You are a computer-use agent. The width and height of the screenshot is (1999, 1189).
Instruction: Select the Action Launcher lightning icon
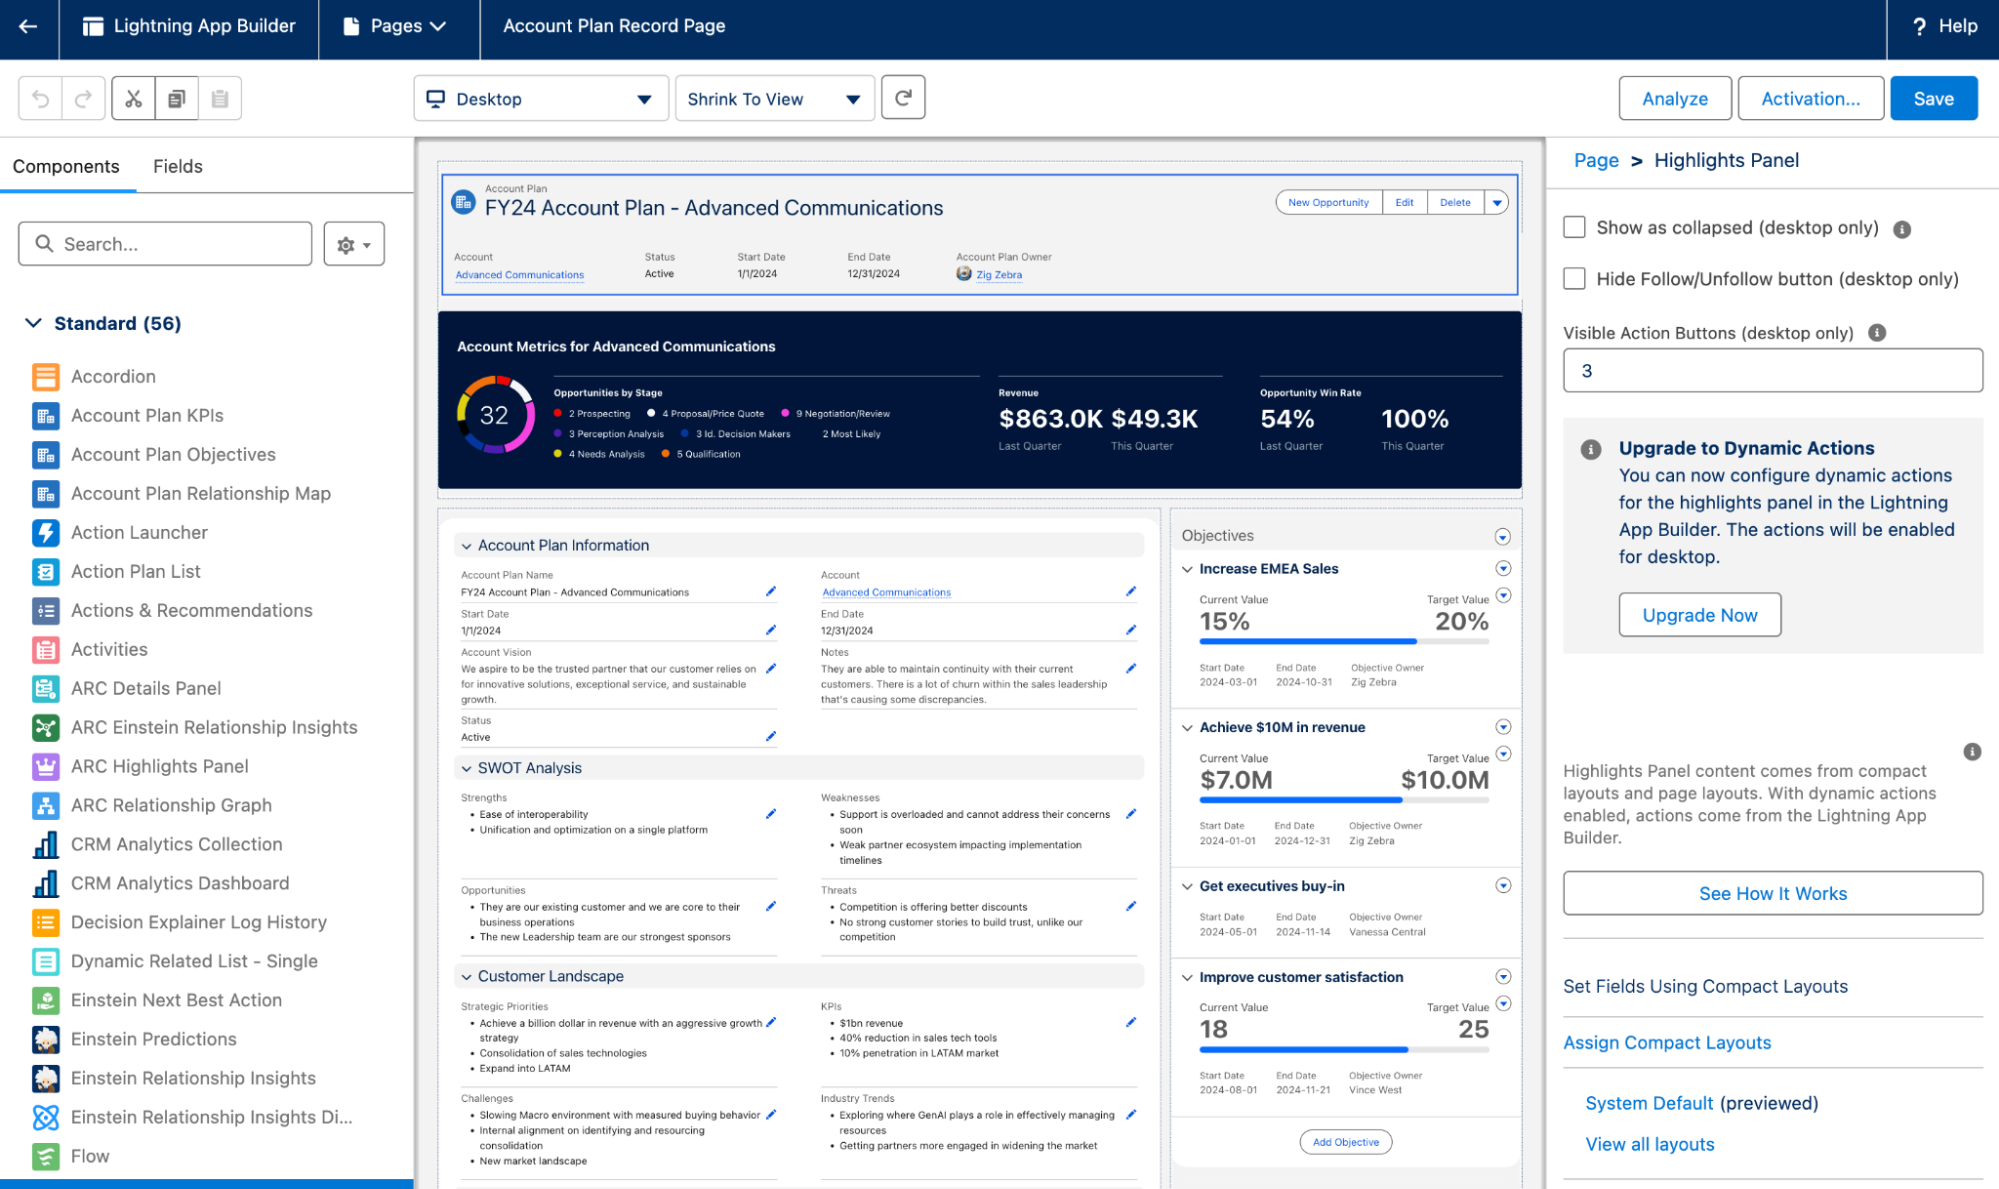[45, 533]
